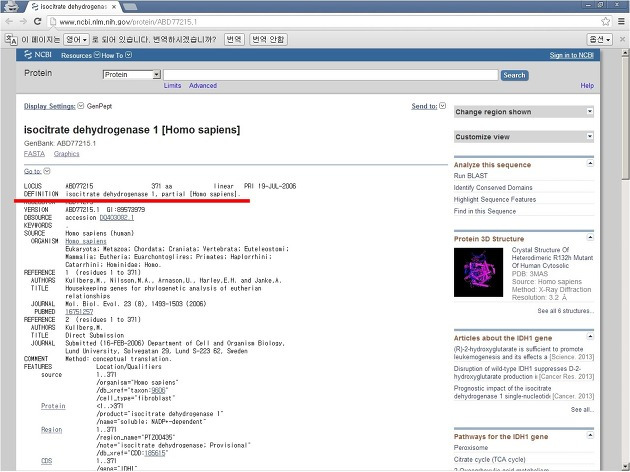Viewport: 630px width, 472px height.
Task: Open the DBSOURCE accession link
Action: point(117,218)
